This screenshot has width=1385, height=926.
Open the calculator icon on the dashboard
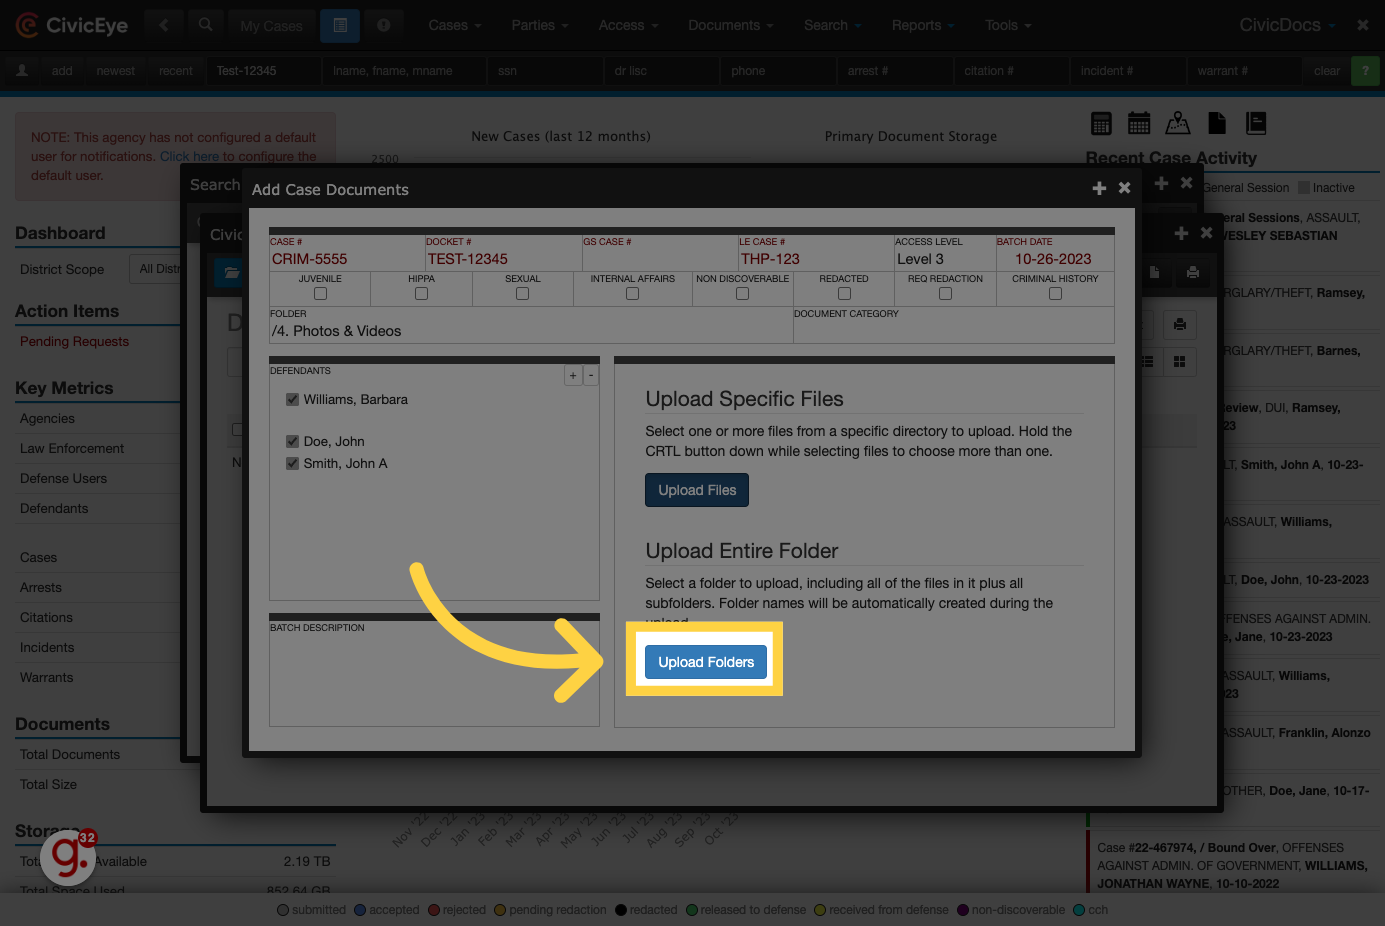[1101, 123]
